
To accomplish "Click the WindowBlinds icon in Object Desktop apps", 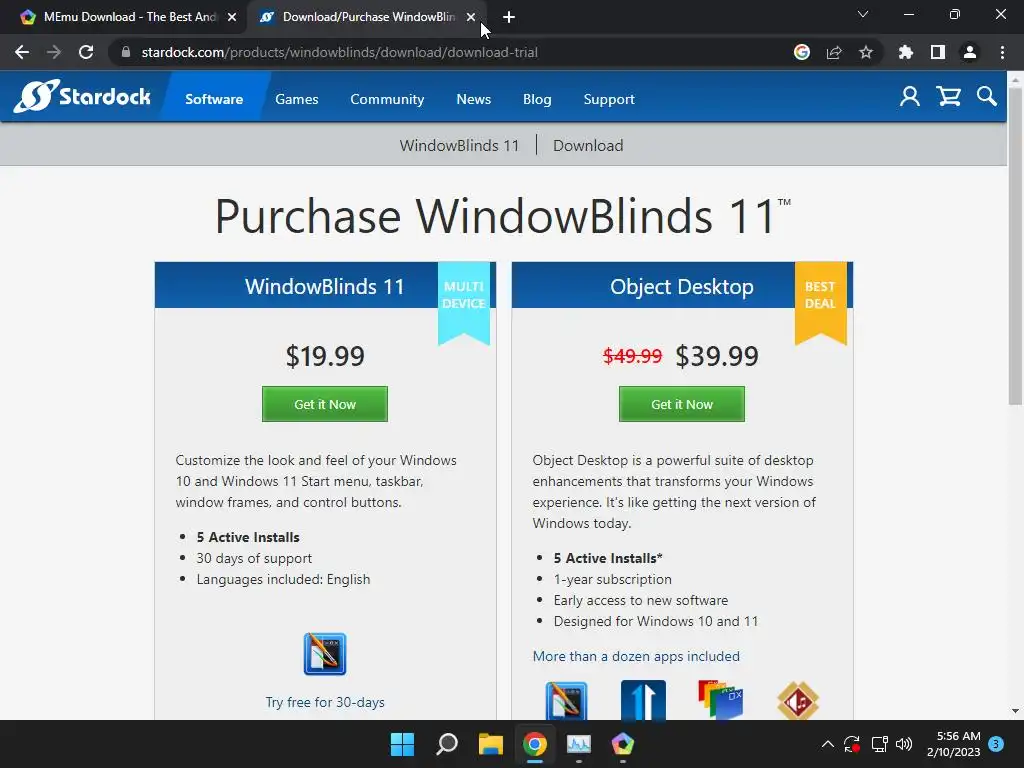I will 566,700.
